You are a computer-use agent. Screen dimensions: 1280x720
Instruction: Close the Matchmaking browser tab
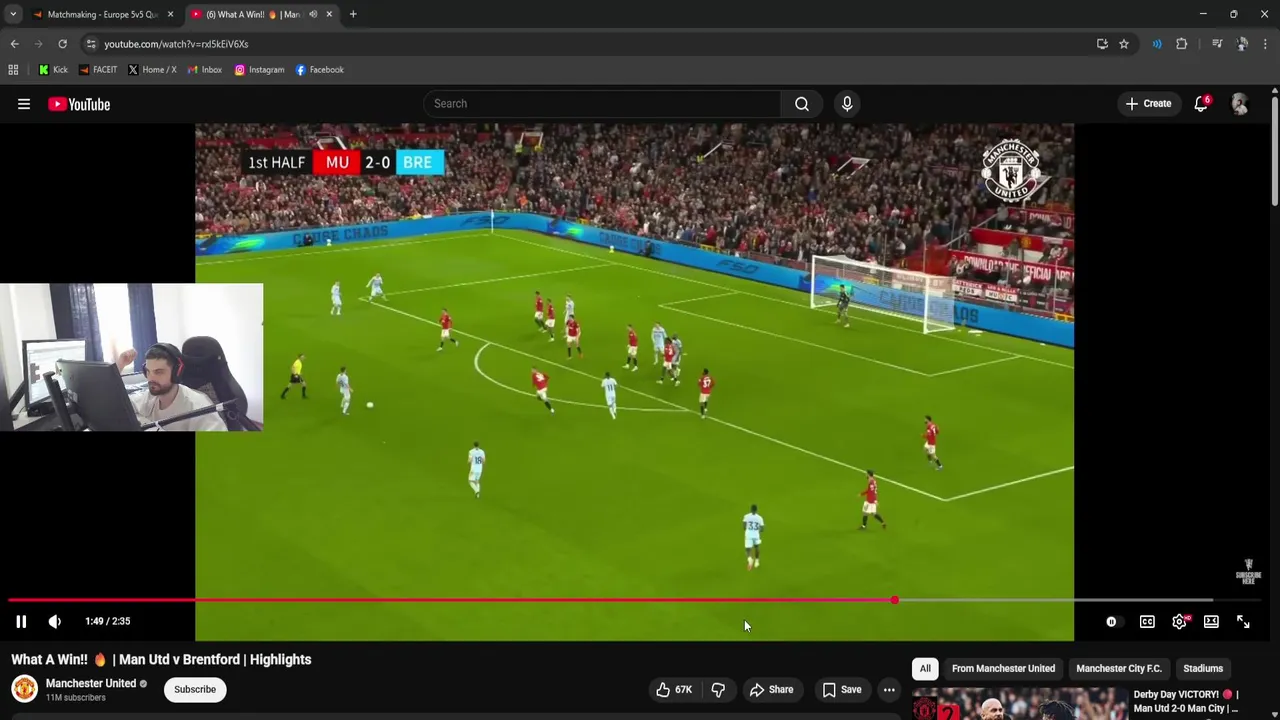coord(170,14)
